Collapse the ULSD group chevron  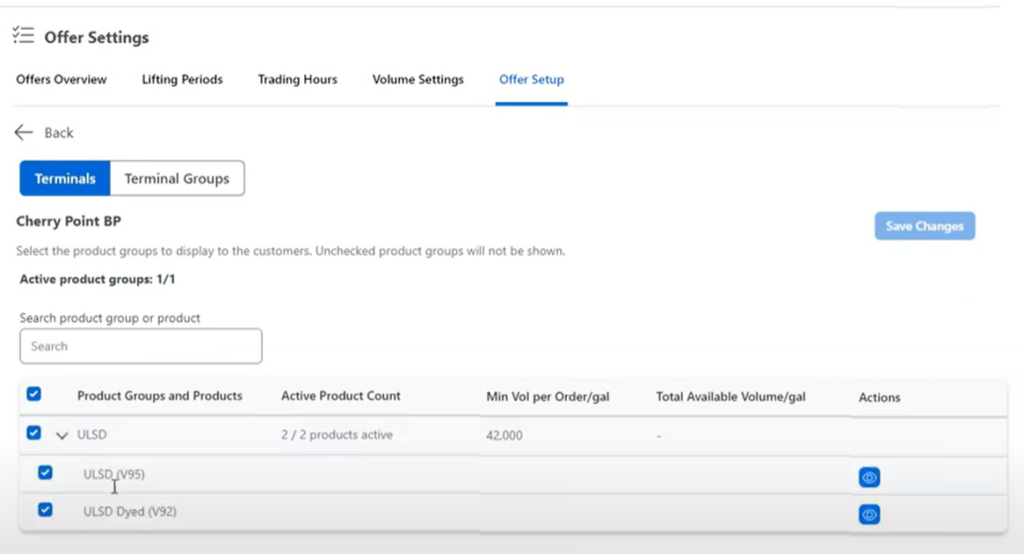[x=62, y=435]
